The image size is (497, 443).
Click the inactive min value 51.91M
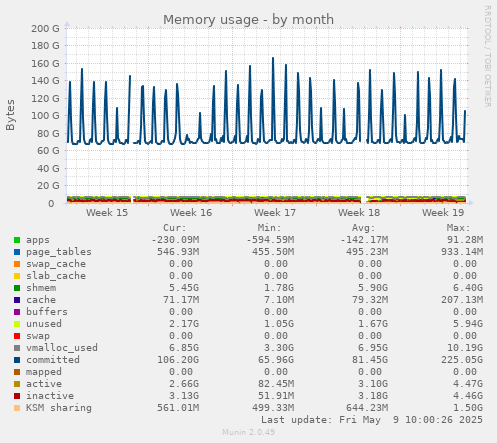tap(276, 396)
